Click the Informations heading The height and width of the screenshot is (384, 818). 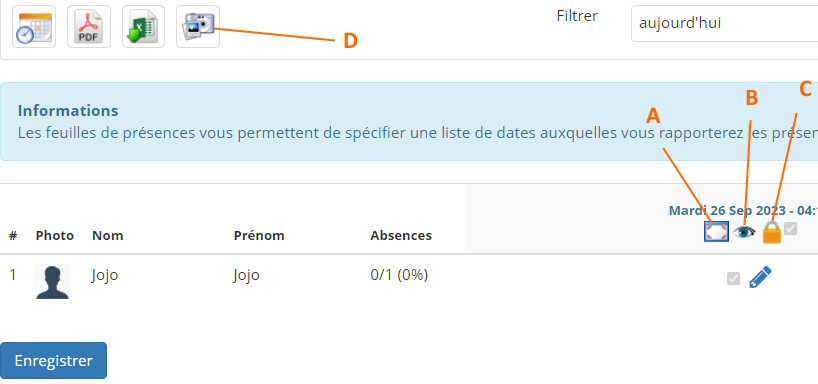[x=68, y=111]
